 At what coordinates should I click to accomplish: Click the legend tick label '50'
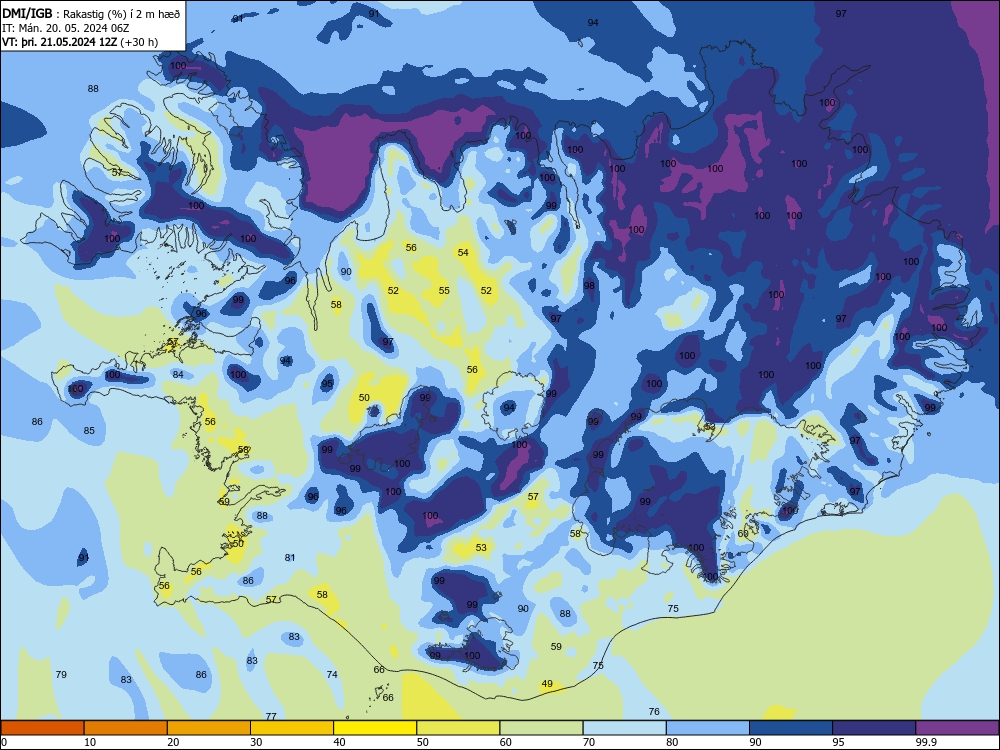(x=423, y=742)
